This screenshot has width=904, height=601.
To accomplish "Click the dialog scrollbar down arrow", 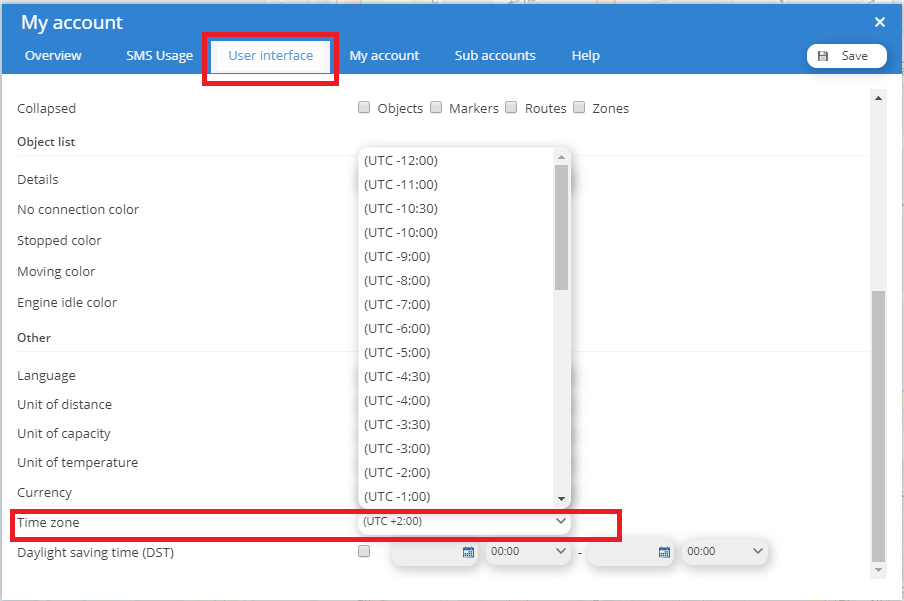I will click(878, 570).
